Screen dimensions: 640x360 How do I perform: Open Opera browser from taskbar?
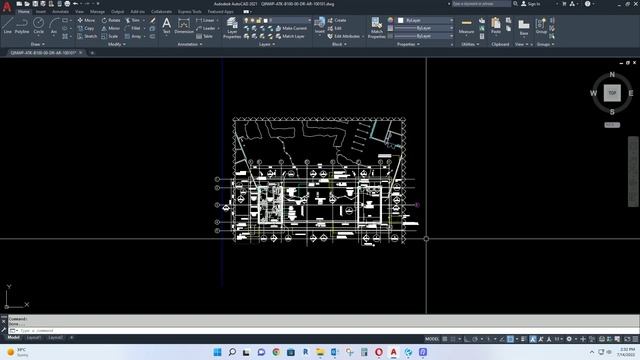379,352
